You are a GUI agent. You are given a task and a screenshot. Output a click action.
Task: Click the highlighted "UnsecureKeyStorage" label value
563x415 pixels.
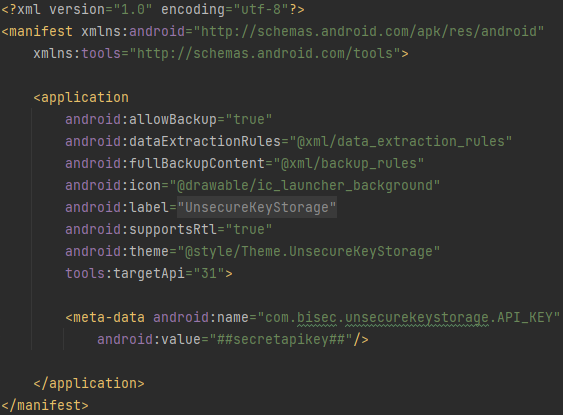coord(257,208)
